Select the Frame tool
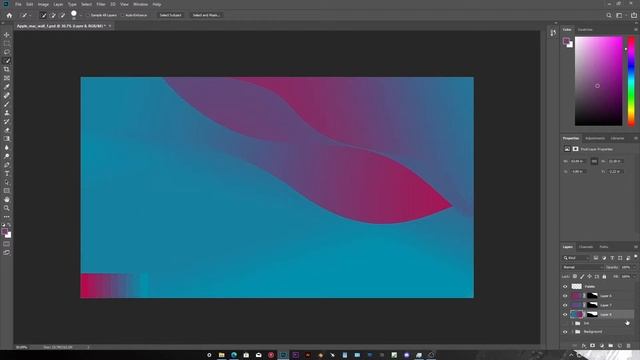Screen dimensions: 640x360 click(7, 78)
